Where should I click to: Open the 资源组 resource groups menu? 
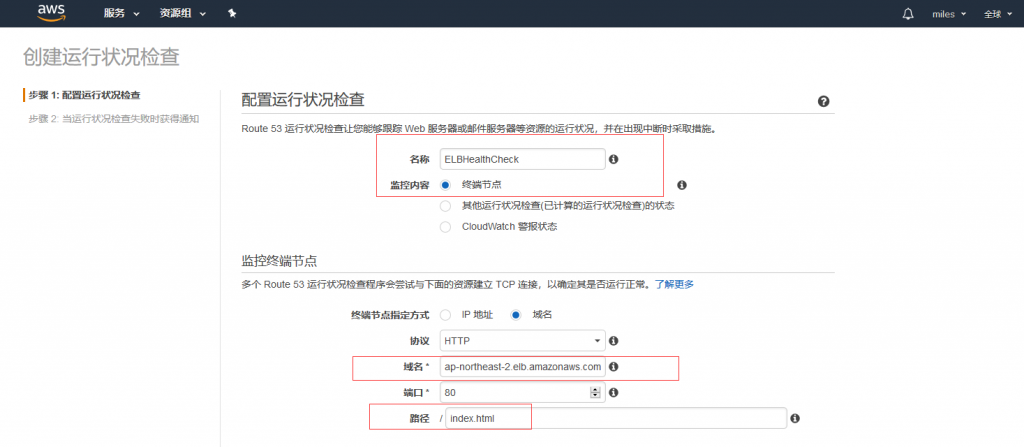pos(183,14)
